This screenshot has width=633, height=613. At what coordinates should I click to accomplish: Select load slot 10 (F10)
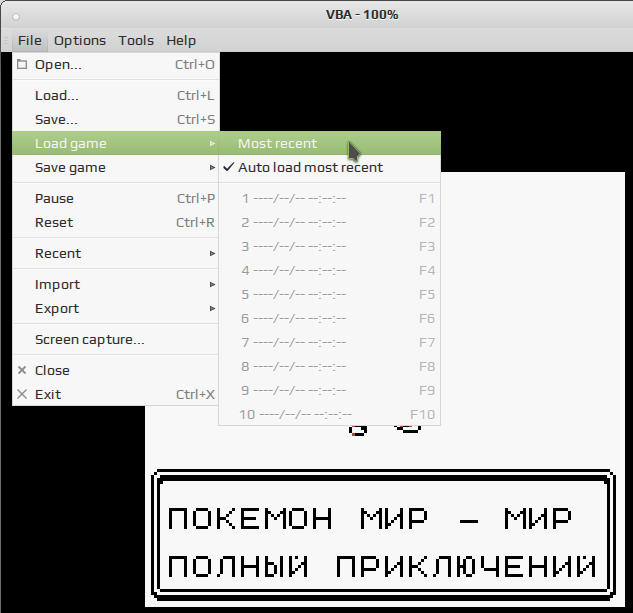pyautogui.click(x=329, y=414)
